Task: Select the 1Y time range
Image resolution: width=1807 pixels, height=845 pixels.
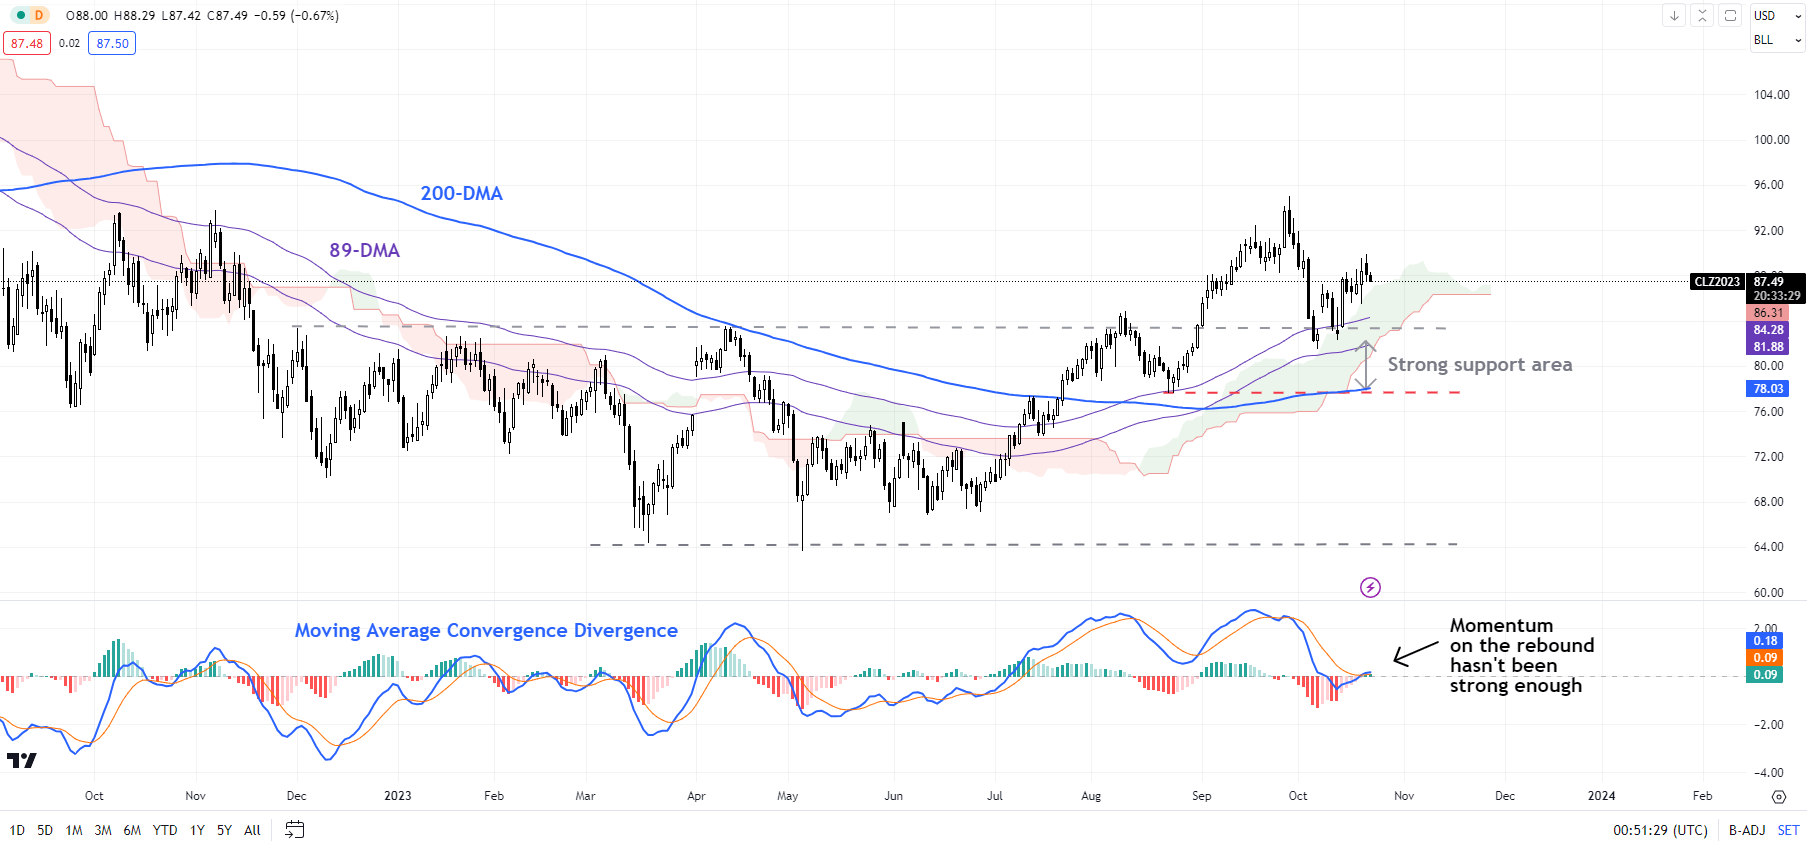Action: (x=197, y=830)
